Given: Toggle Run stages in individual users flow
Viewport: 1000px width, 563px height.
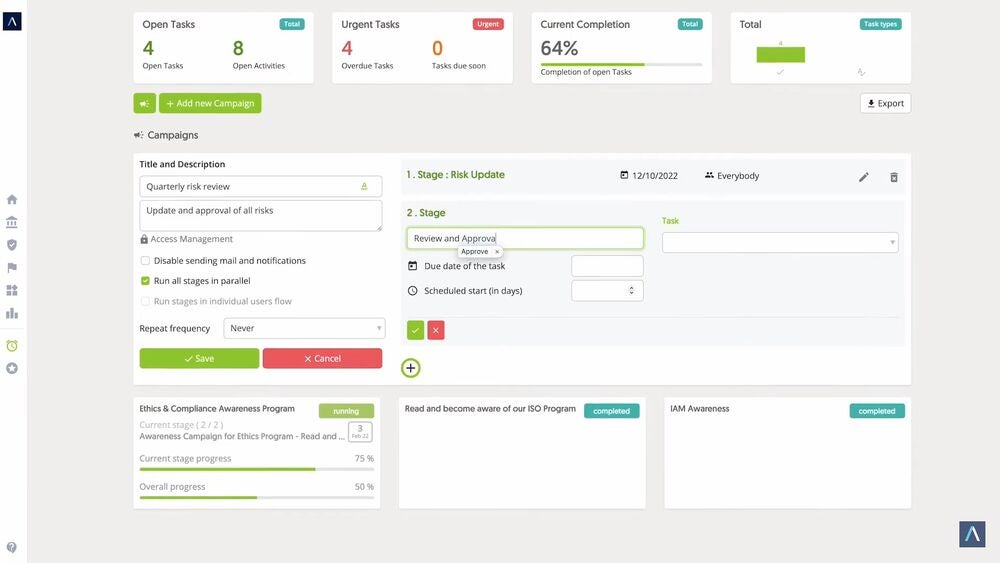Looking at the screenshot, I should point(146,301).
